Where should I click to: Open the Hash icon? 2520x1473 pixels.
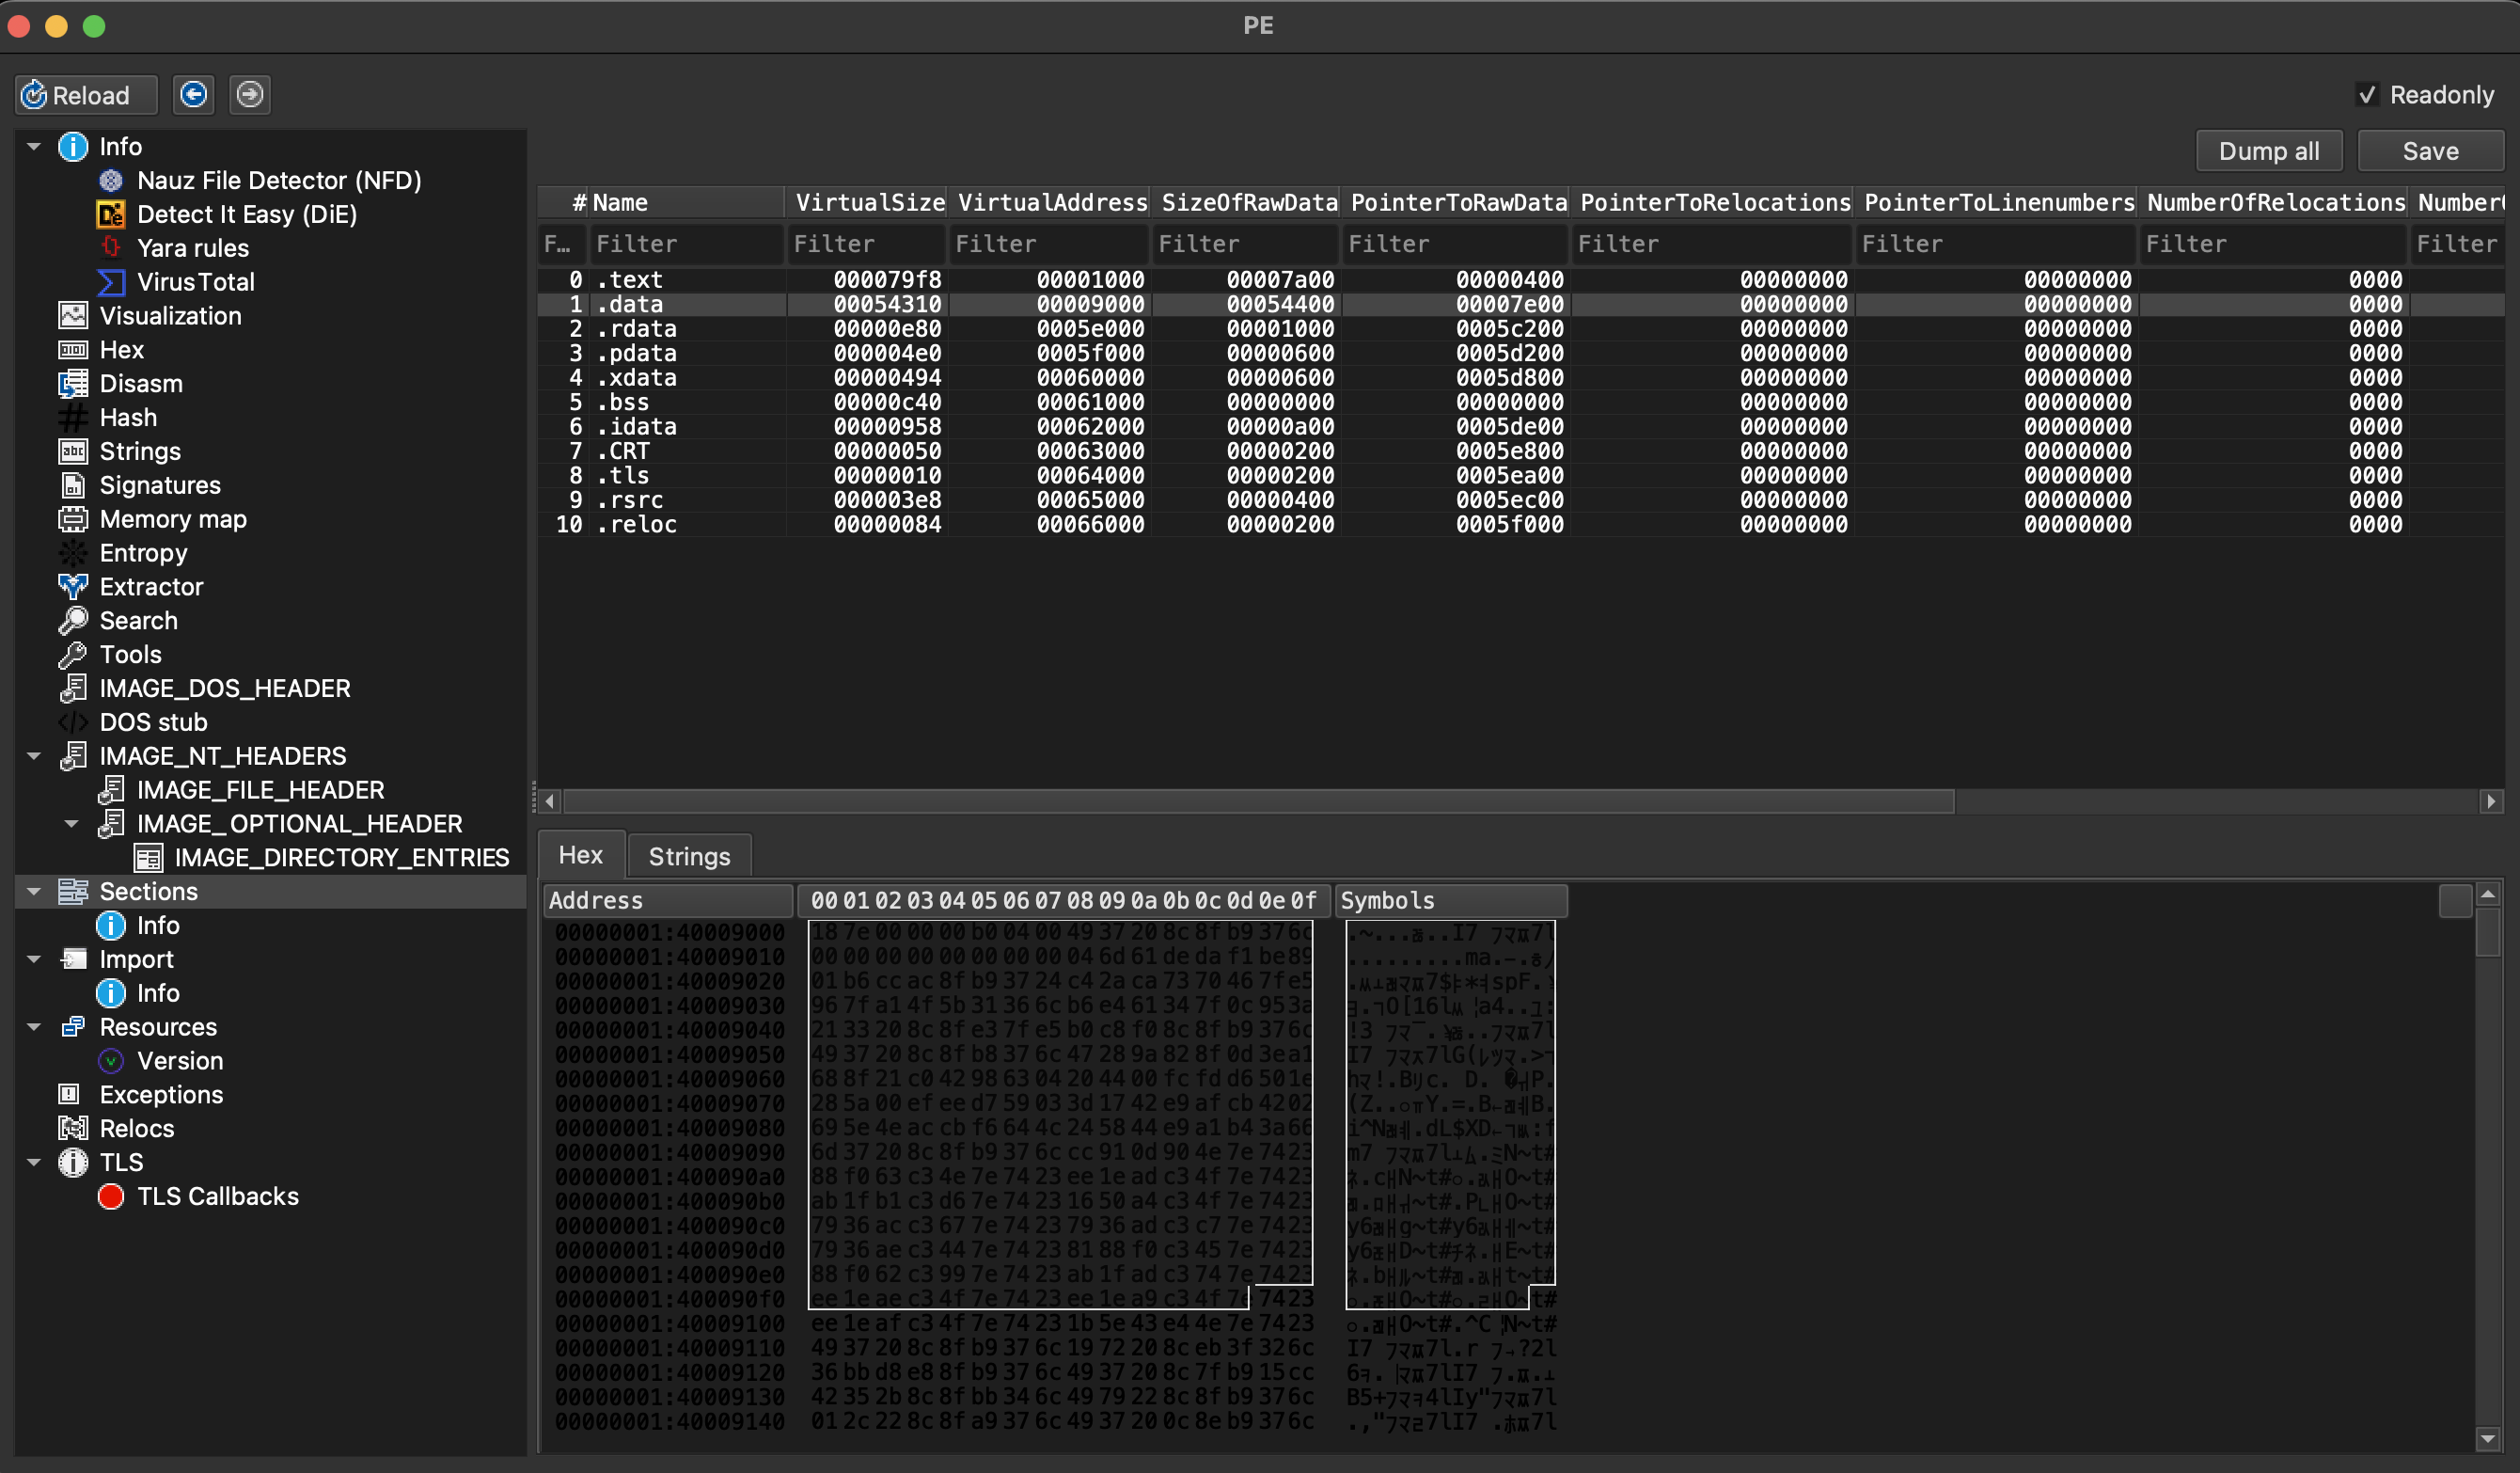pyautogui.click(x=73, y=418)
